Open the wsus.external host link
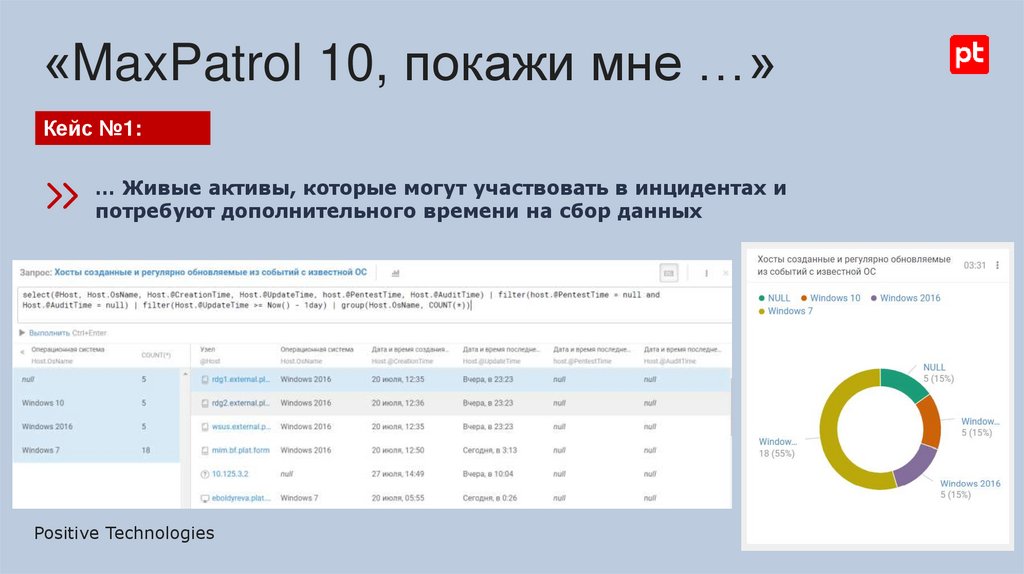Screen dimensions: 1024x574 click(241, 426)
